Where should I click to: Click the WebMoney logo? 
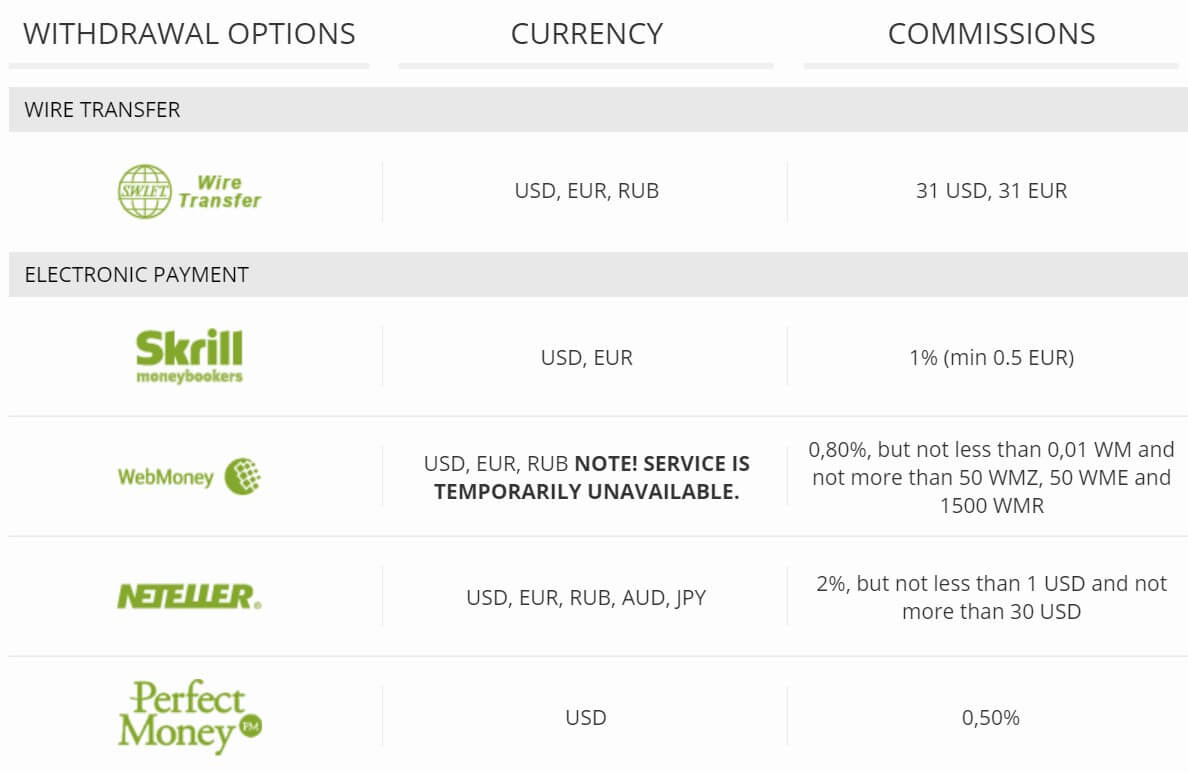[x=189, y=477]
